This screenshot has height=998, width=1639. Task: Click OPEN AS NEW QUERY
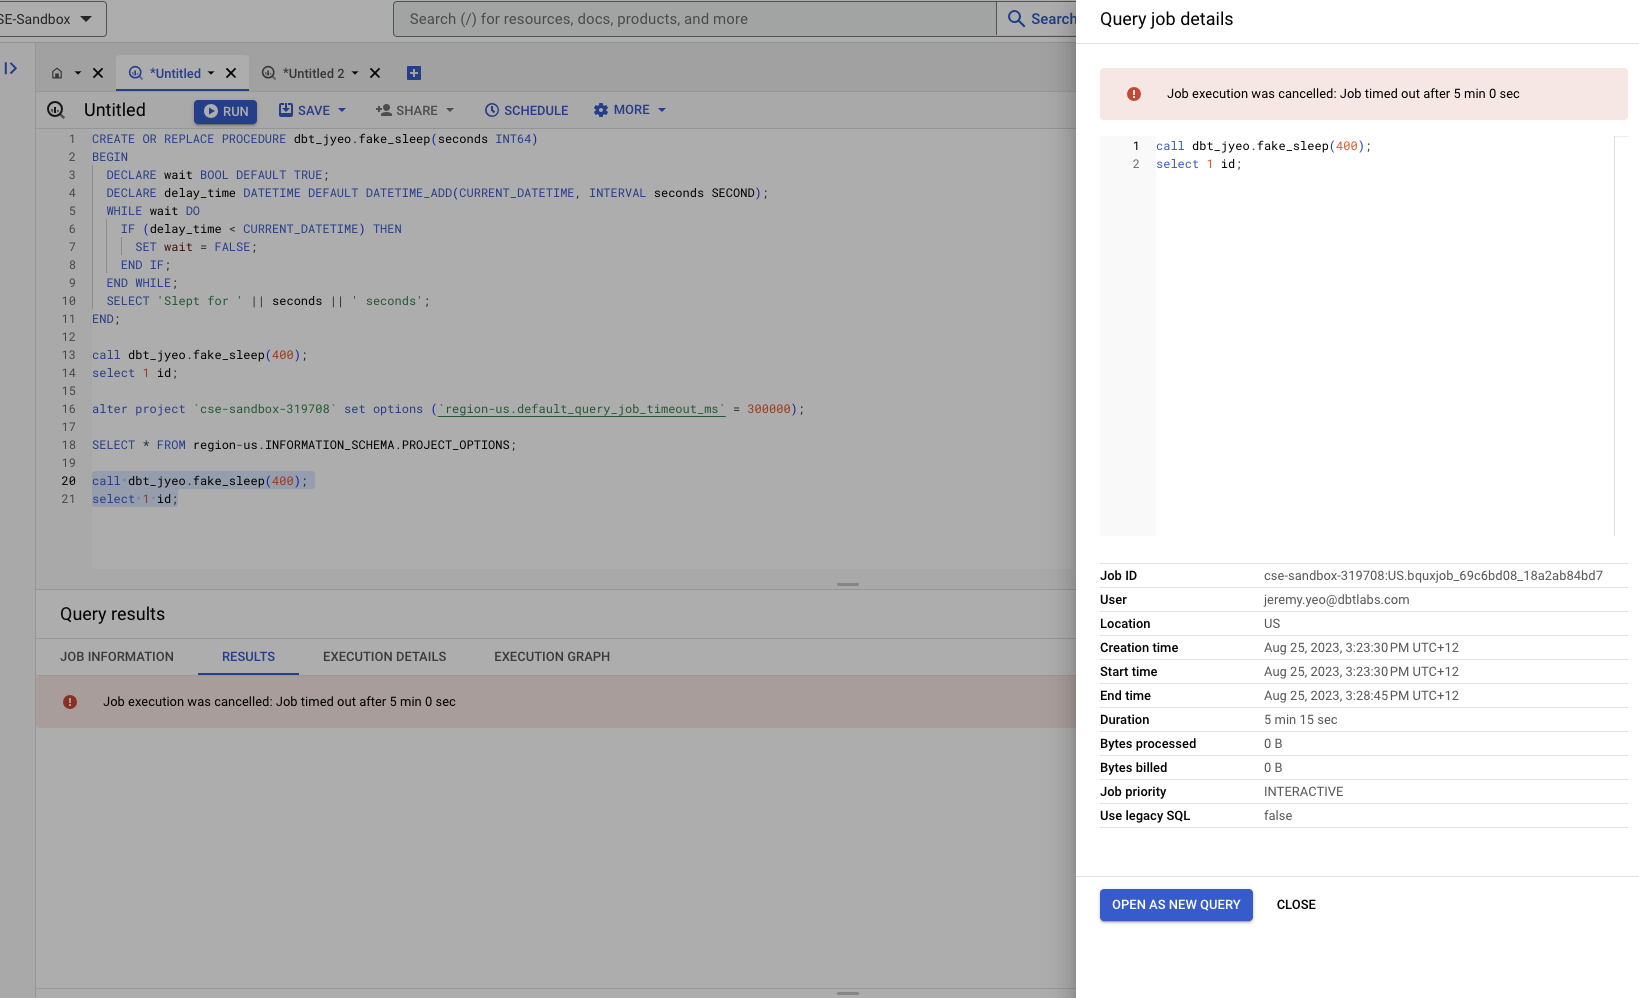1175,904
